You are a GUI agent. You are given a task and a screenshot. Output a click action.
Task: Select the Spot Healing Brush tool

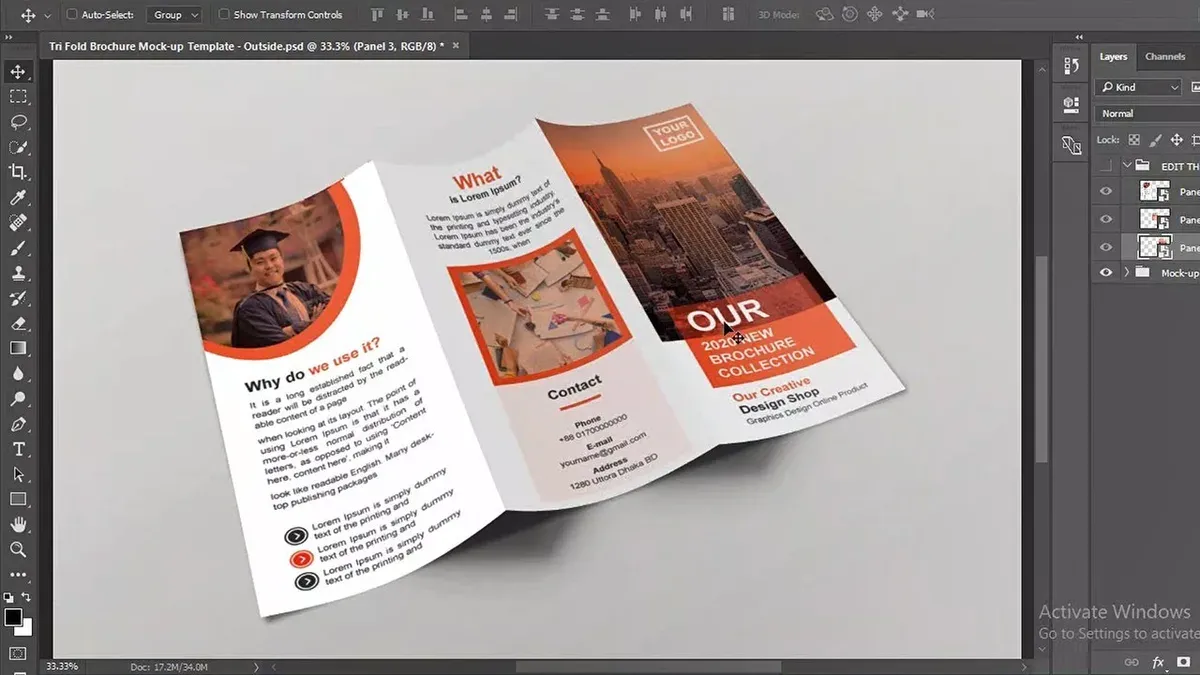click(x=18, y=223)
